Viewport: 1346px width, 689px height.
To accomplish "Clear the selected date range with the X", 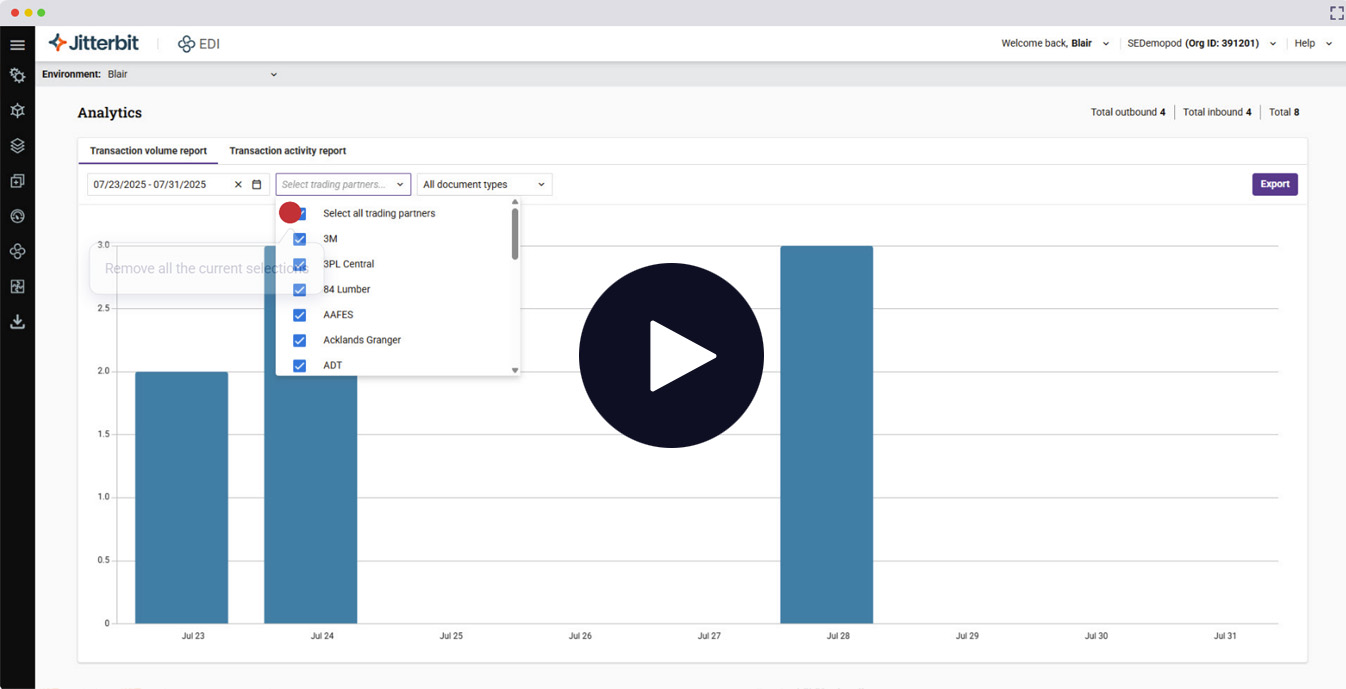I will (237, 184).
